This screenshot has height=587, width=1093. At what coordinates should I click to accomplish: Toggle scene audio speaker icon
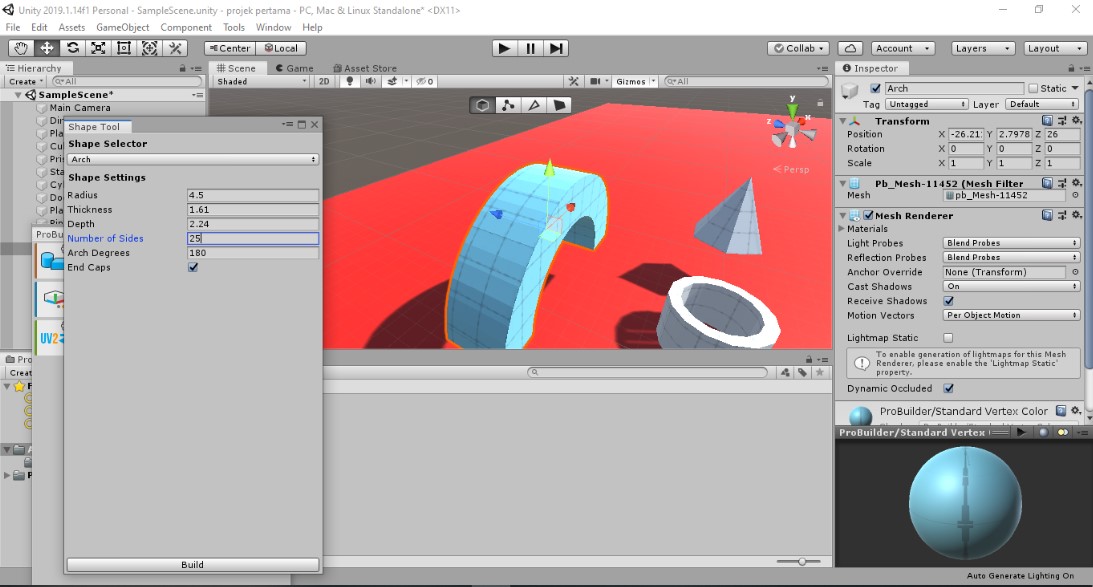[x=371, y=82]
